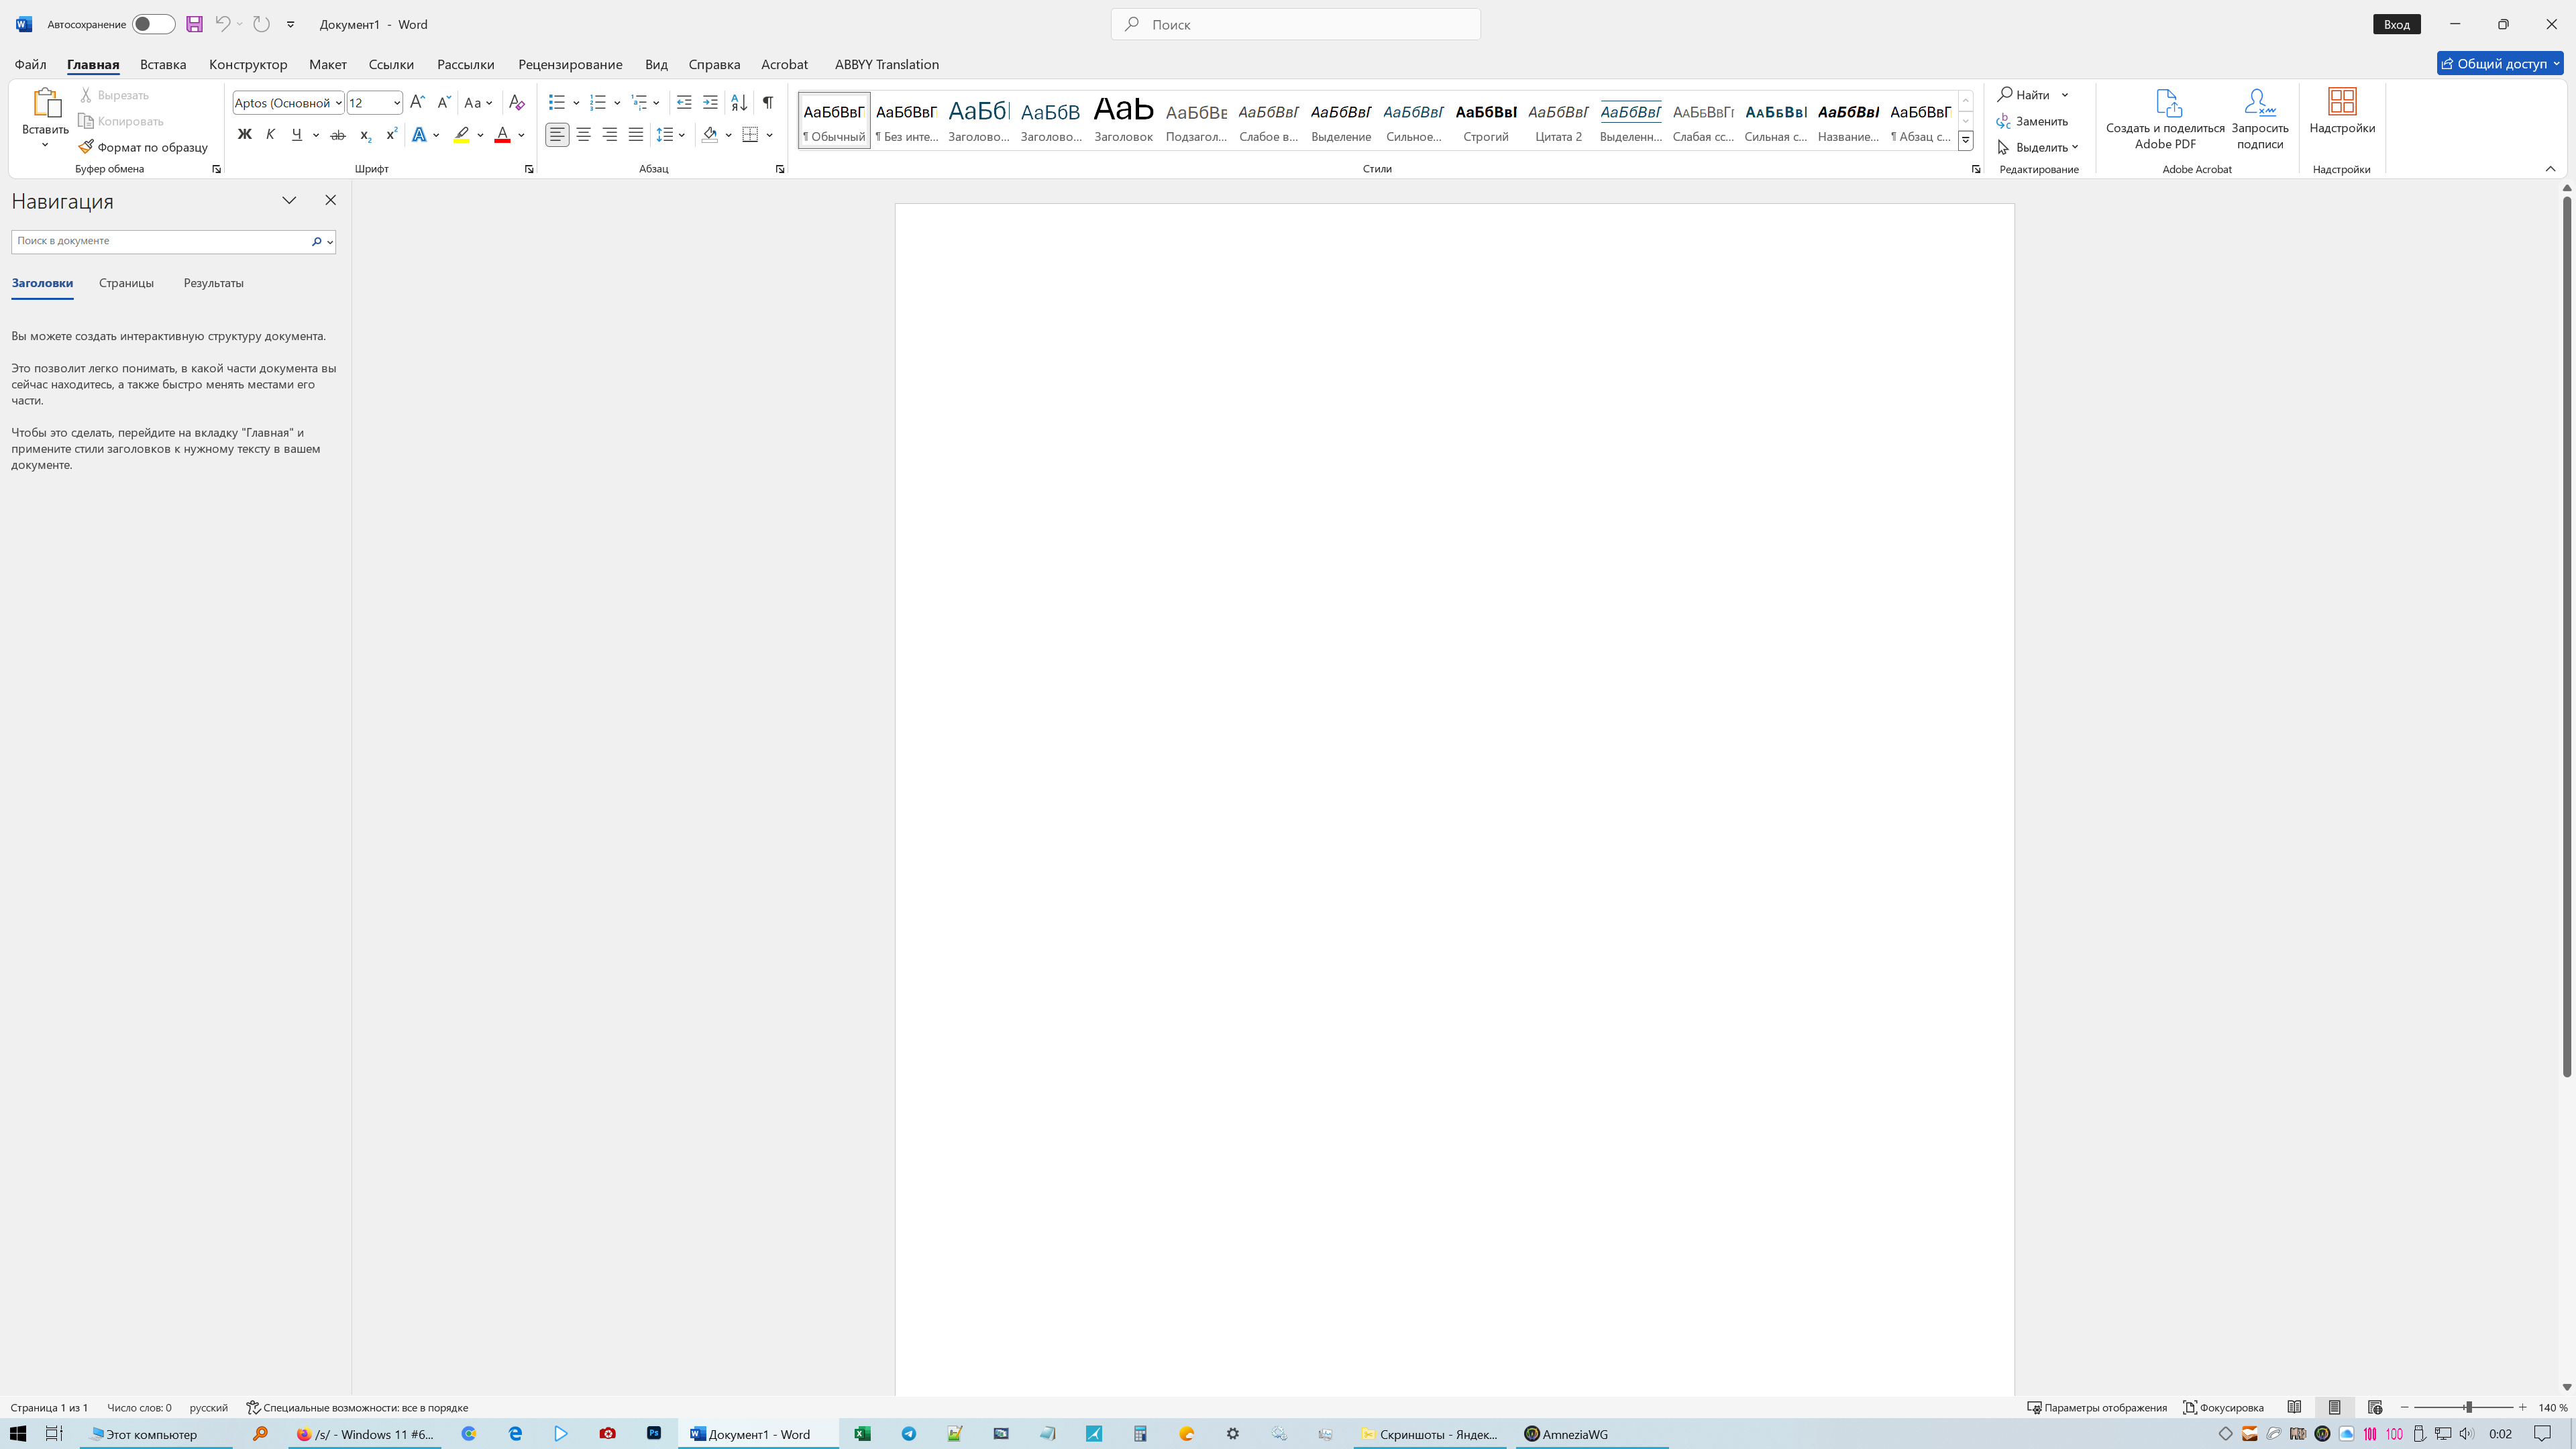Click the center alignment icon
2576x1449 pixels.
coord(583,134)
